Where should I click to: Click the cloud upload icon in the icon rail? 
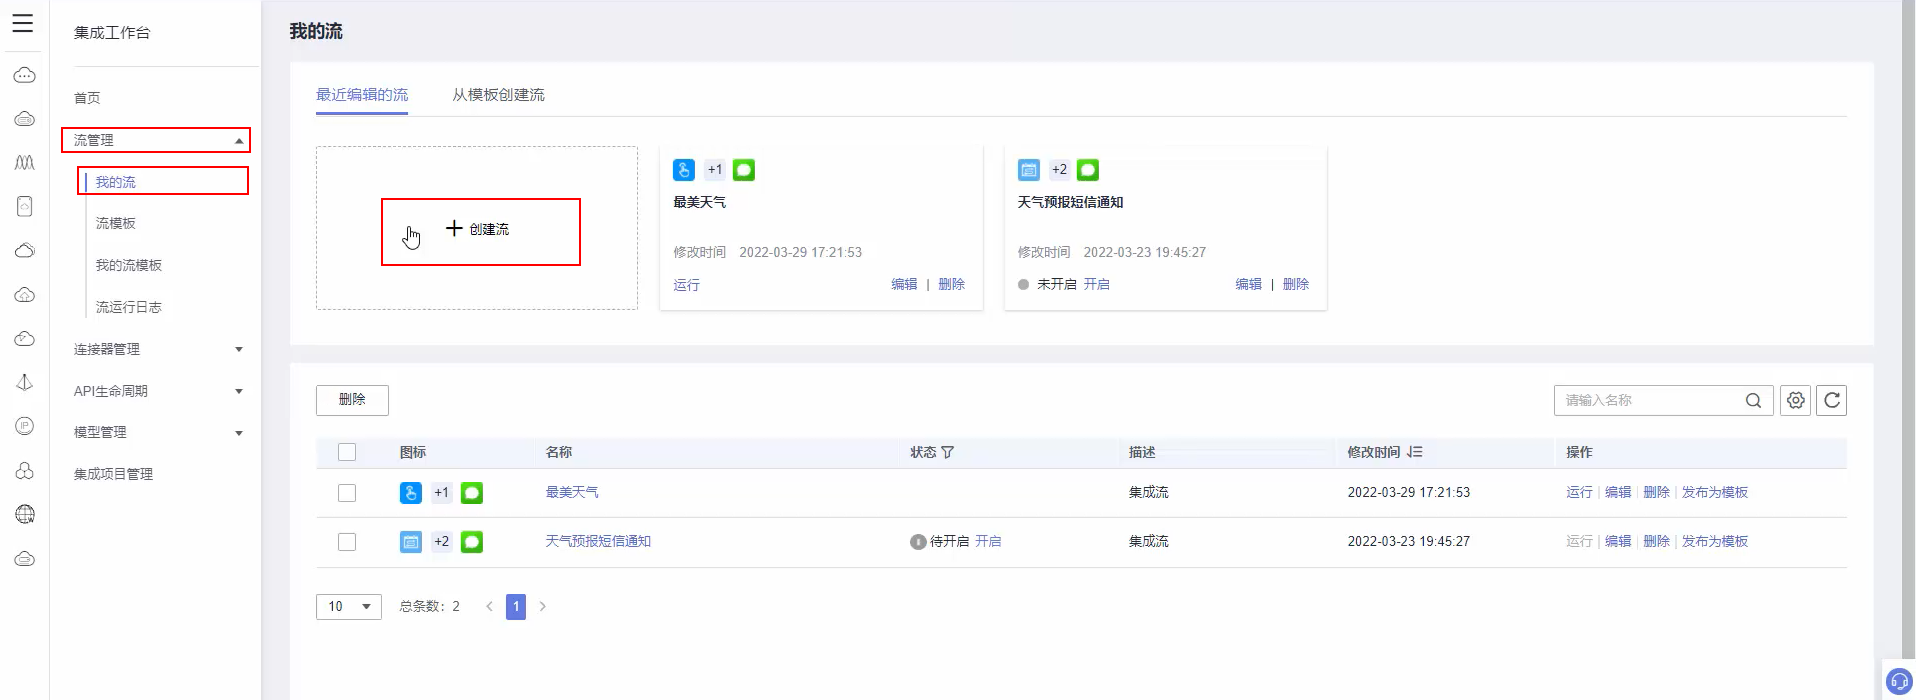click(x=25, y=295)
